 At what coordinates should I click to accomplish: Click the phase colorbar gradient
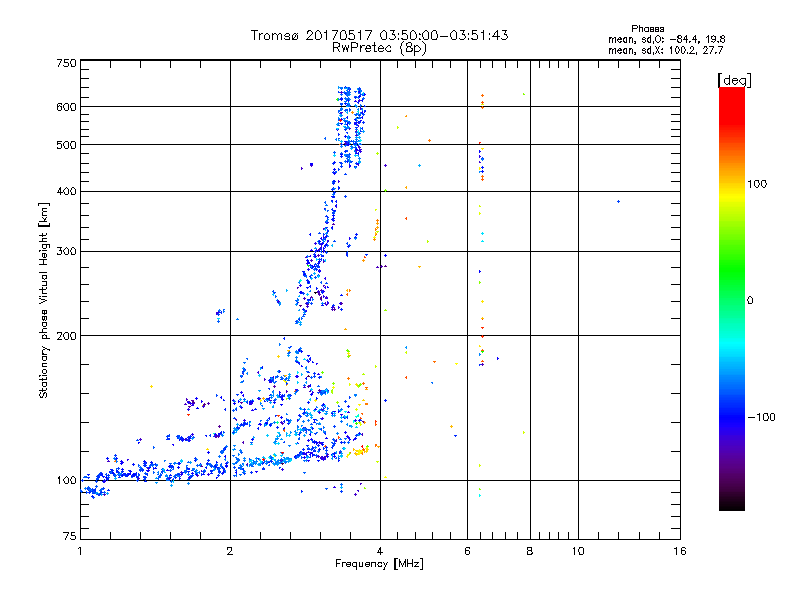(732, 298)
